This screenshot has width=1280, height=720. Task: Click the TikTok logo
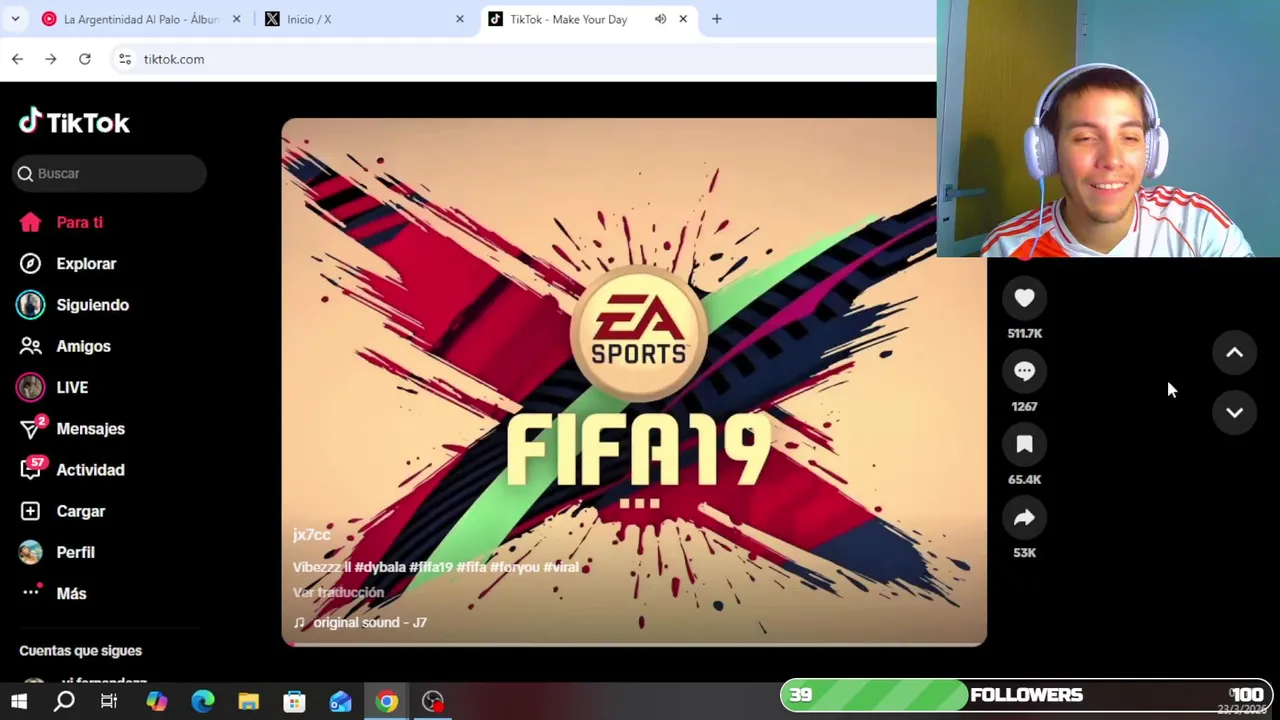pos(74,122)
